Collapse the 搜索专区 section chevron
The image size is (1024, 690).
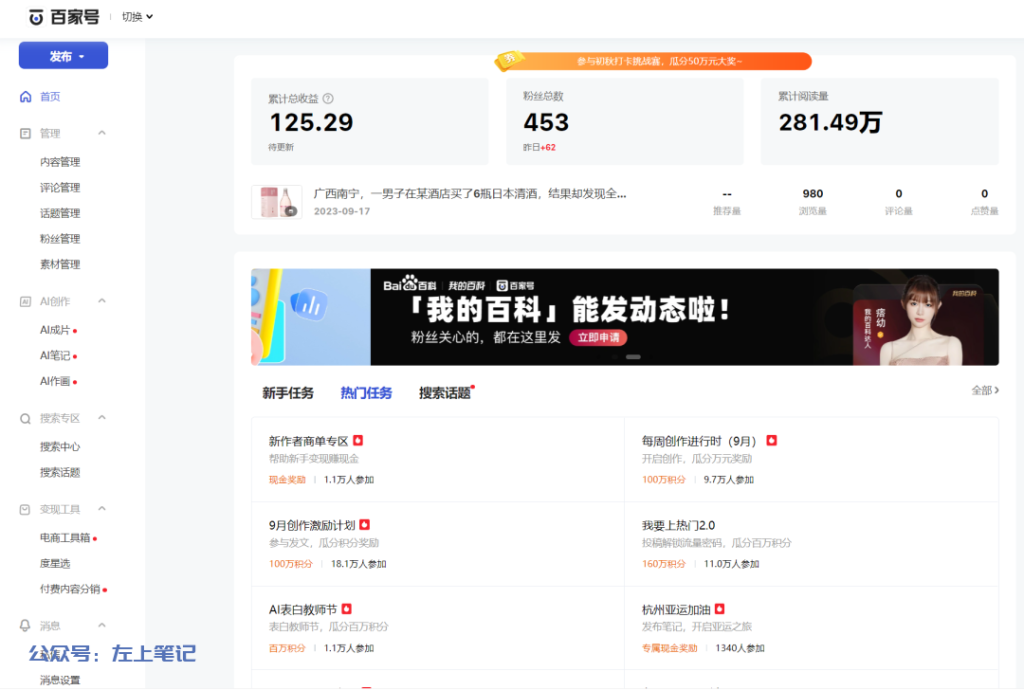[x=102, y=418]
